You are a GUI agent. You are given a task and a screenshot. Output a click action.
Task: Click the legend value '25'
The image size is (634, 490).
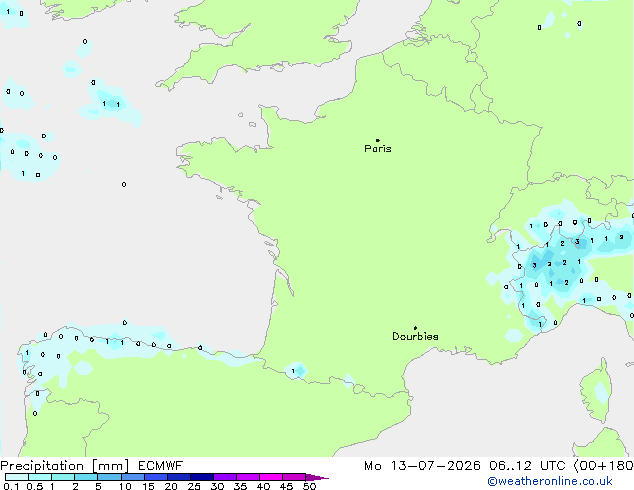pyautogui.click(x=194, y=486)
